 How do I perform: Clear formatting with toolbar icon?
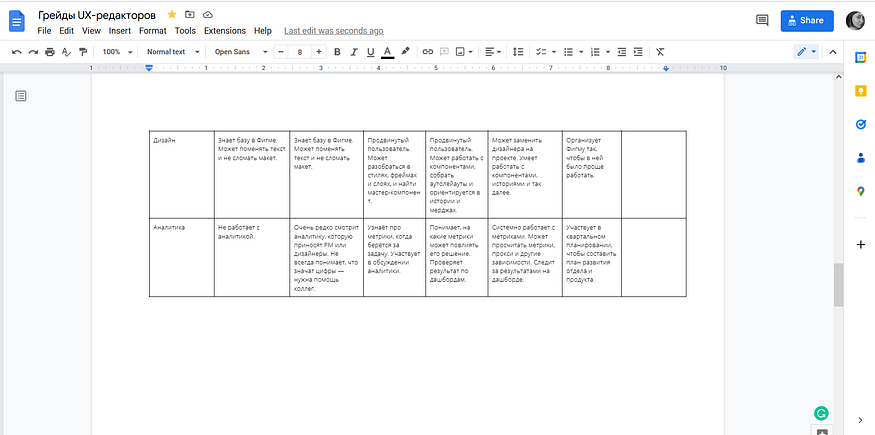point(660,52)
